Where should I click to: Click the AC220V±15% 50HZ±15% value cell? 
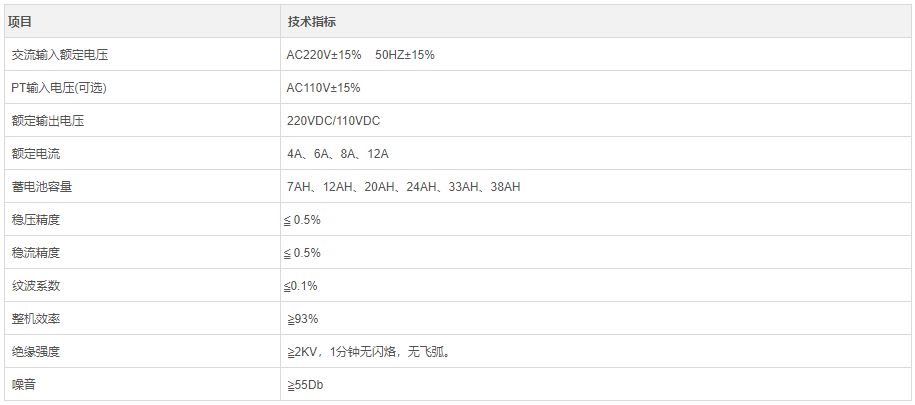point(360,55)
